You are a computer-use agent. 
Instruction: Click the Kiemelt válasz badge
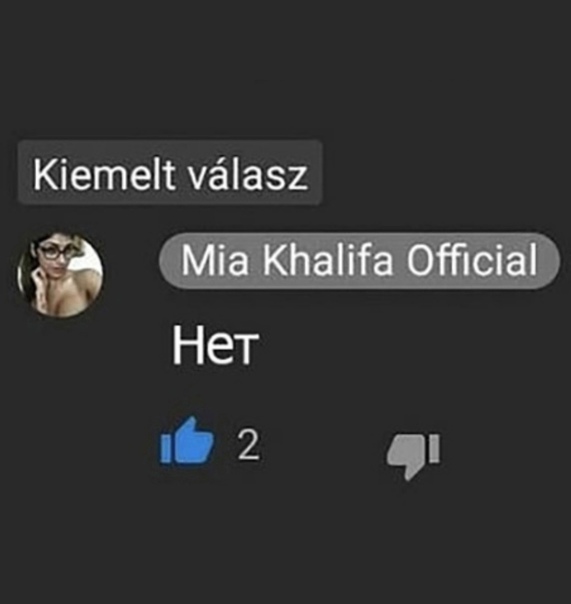[170, 172]
